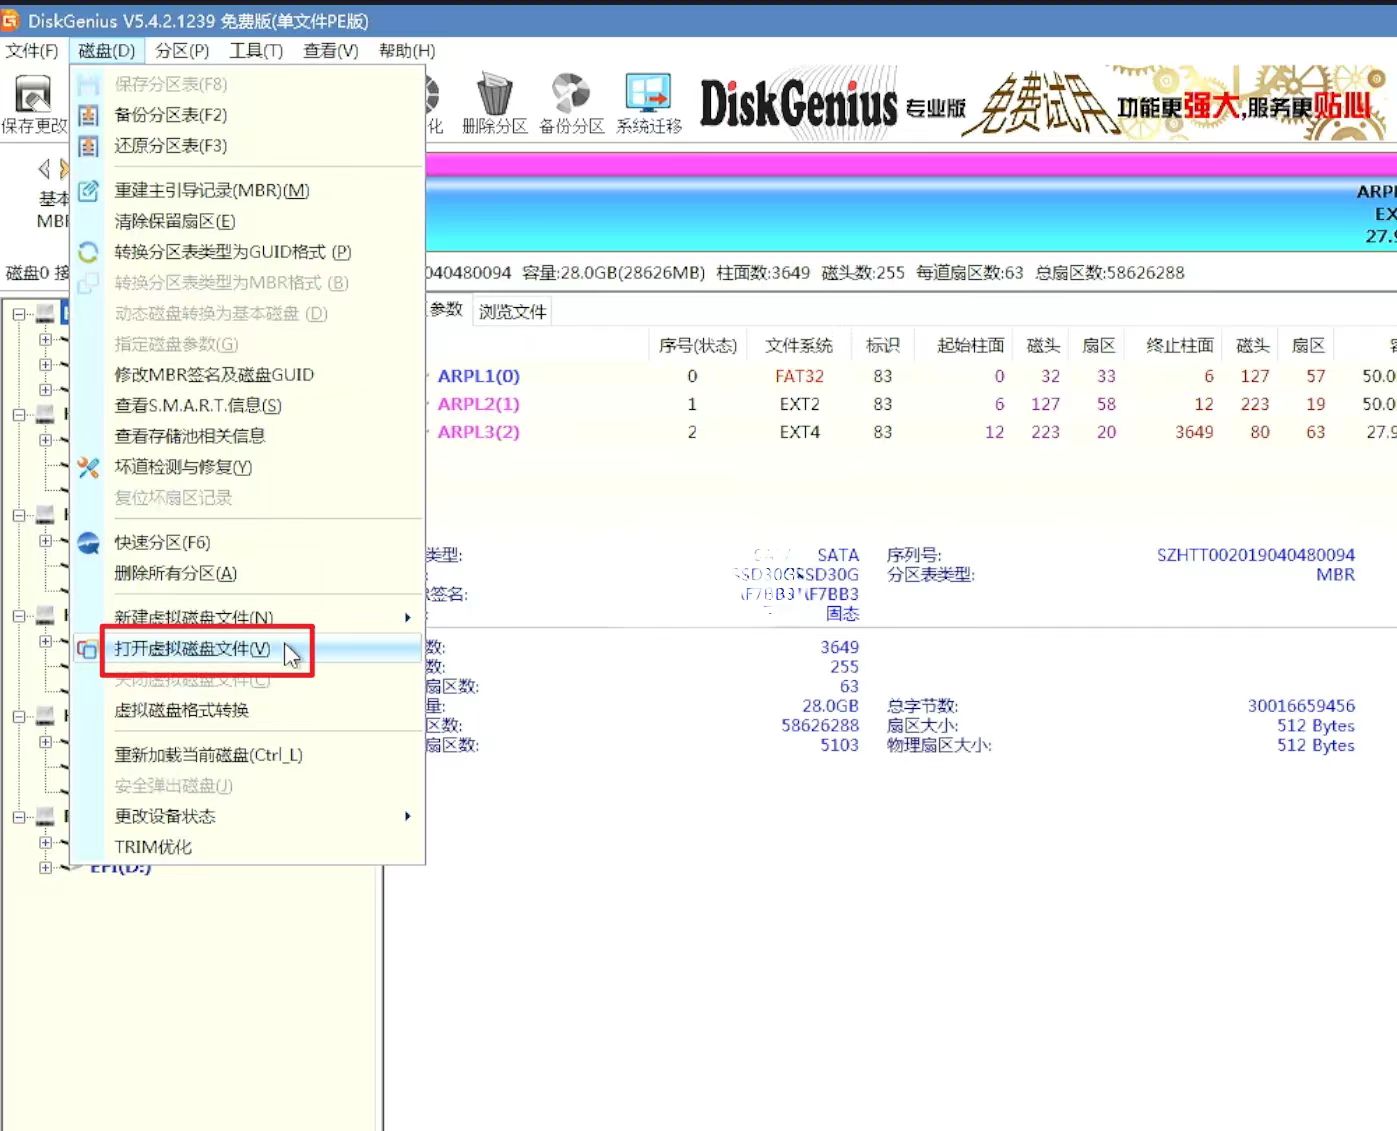Open the 文件(F) menu
This screenshot has height=1131, width=1397.
tap(31, 50)
